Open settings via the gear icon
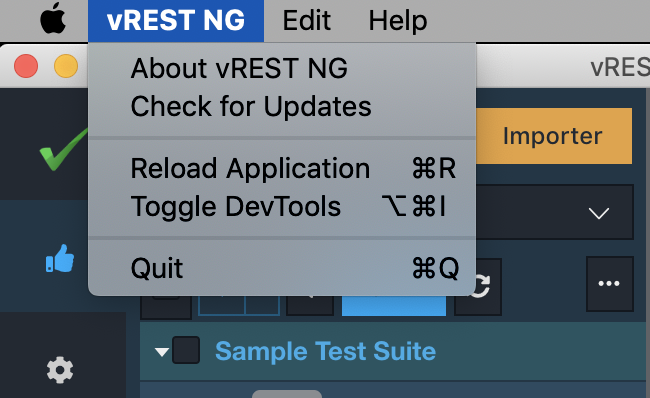Image resolution: width=650 pixels, height=398 pixels. pos(60,370)
